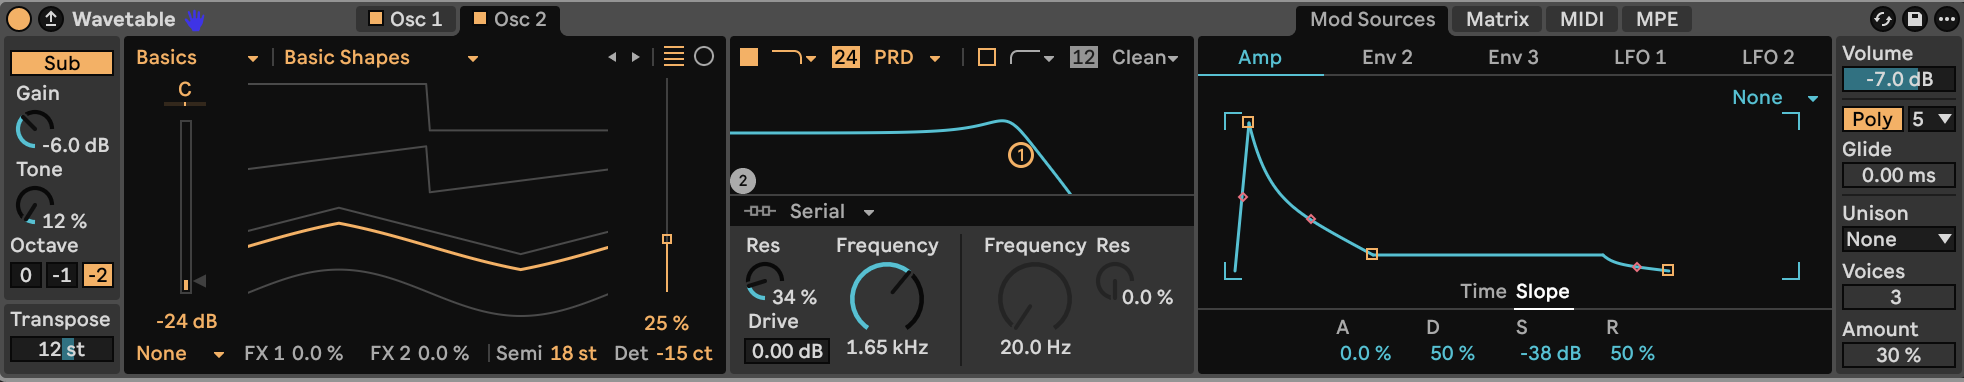Click the release slope diamond handle
1964x382 pixels.
1637,267
